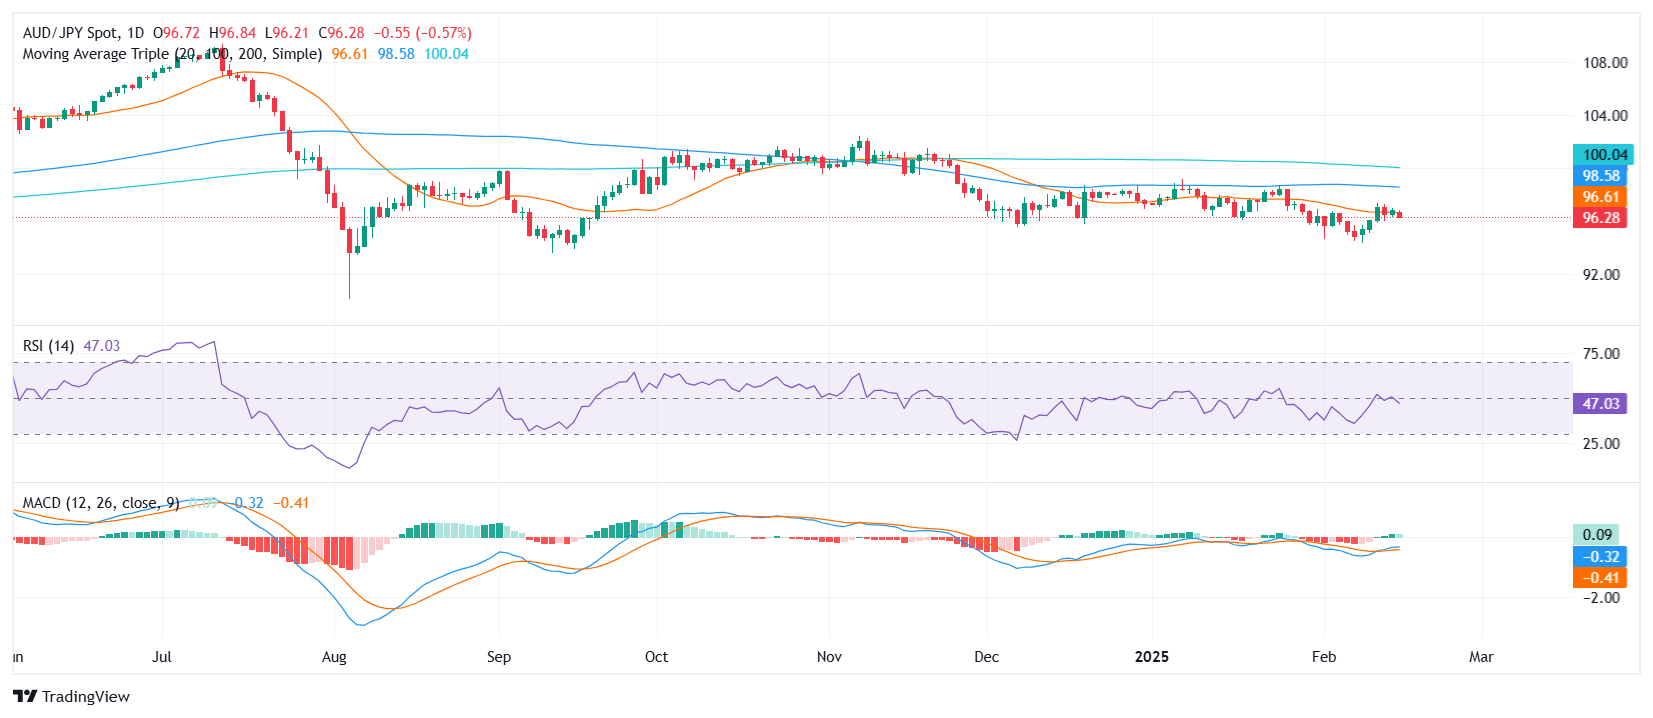
Task: Click the purple 47.03 RSI value label
Action: tap(1600, 404)
